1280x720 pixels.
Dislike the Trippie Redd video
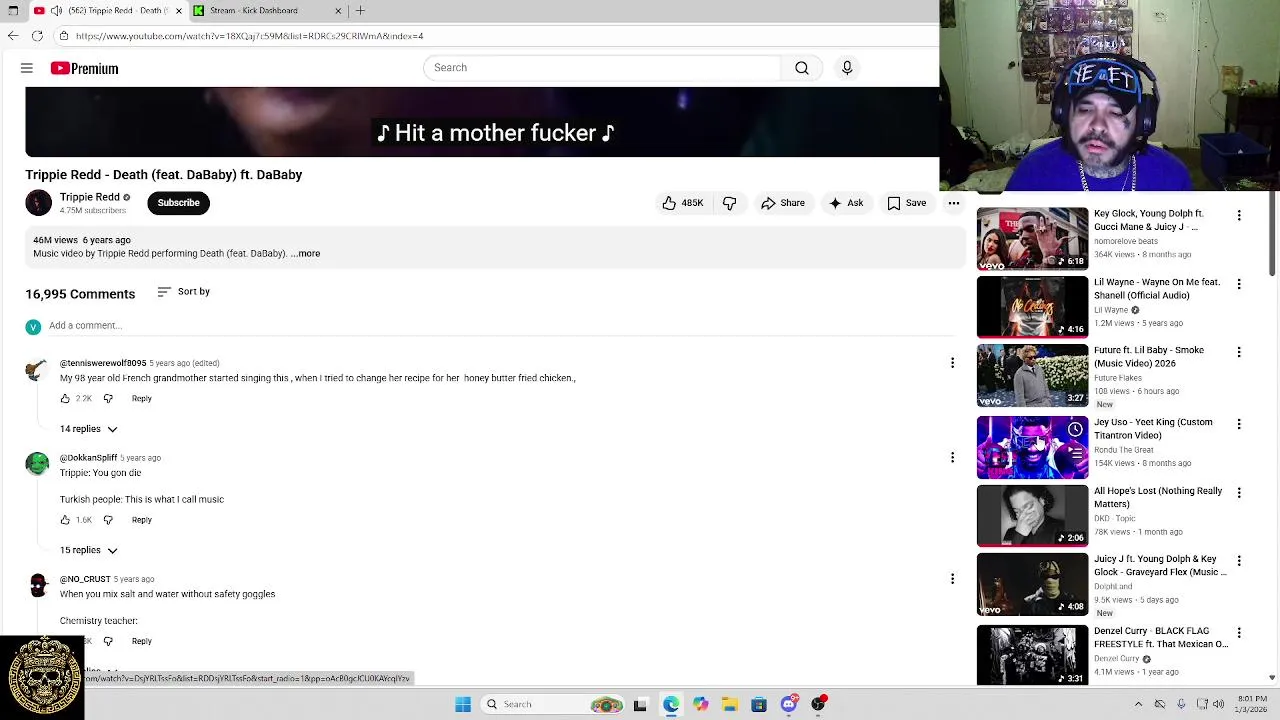730,203
